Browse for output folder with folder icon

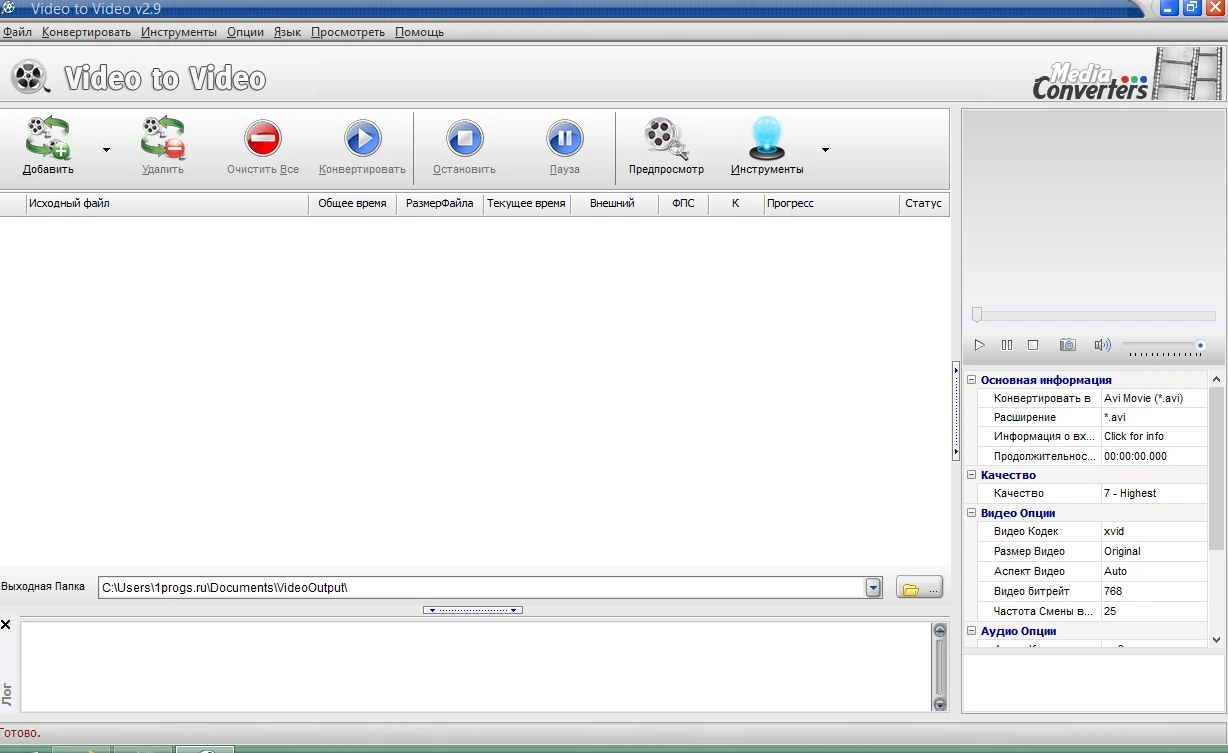tap(919, 588)
